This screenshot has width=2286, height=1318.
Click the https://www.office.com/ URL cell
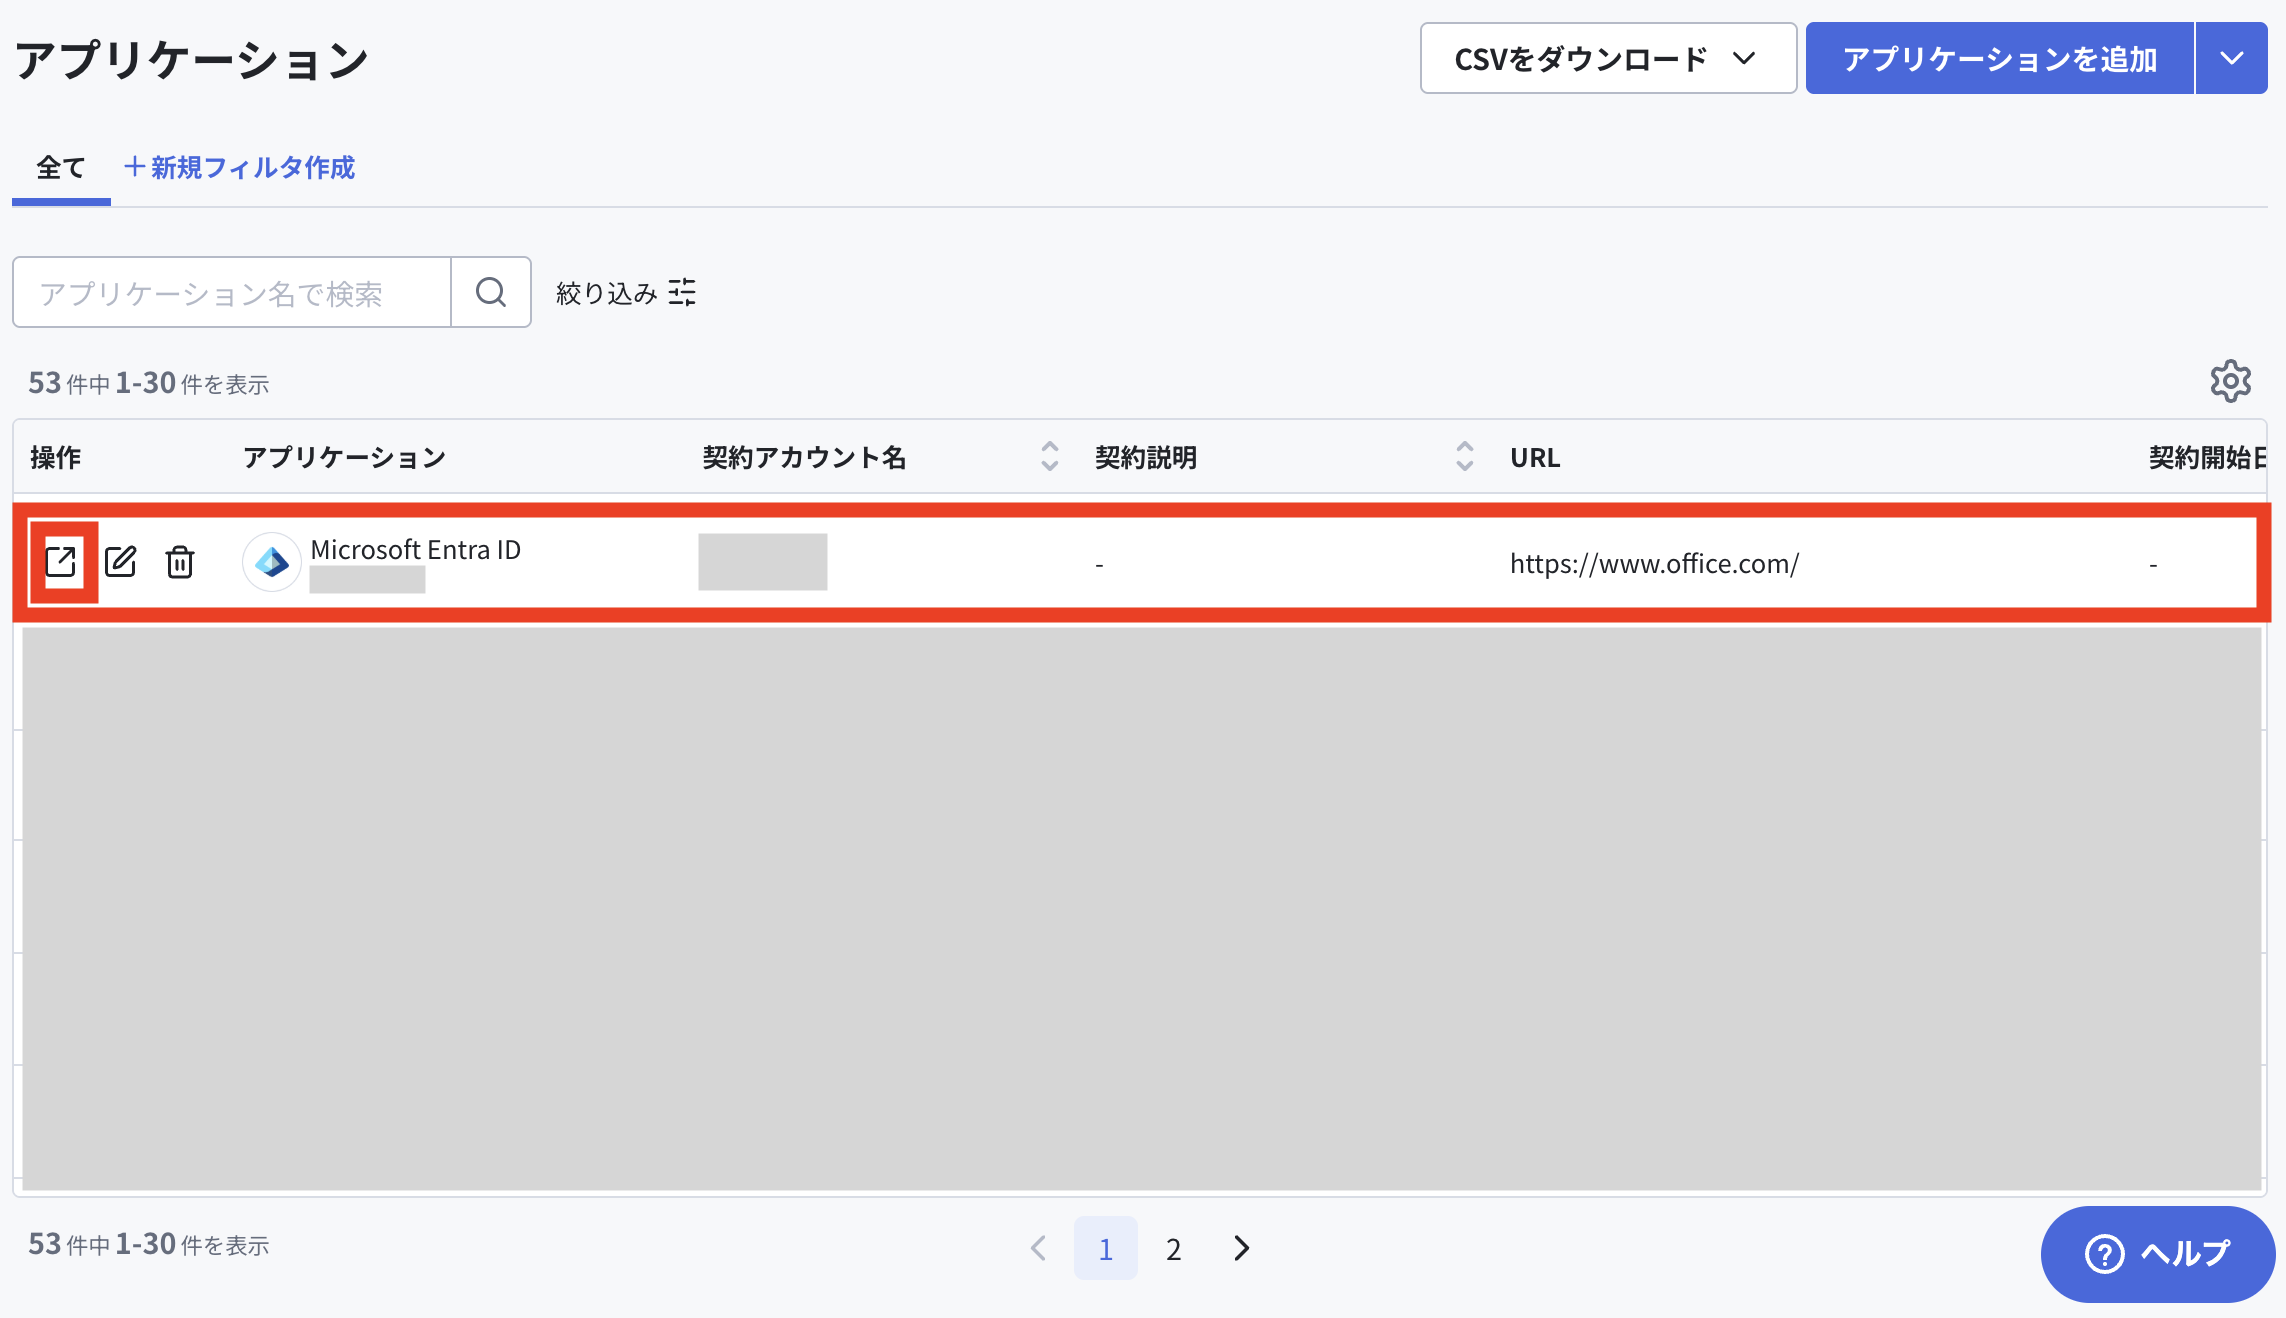[1654, 564]
